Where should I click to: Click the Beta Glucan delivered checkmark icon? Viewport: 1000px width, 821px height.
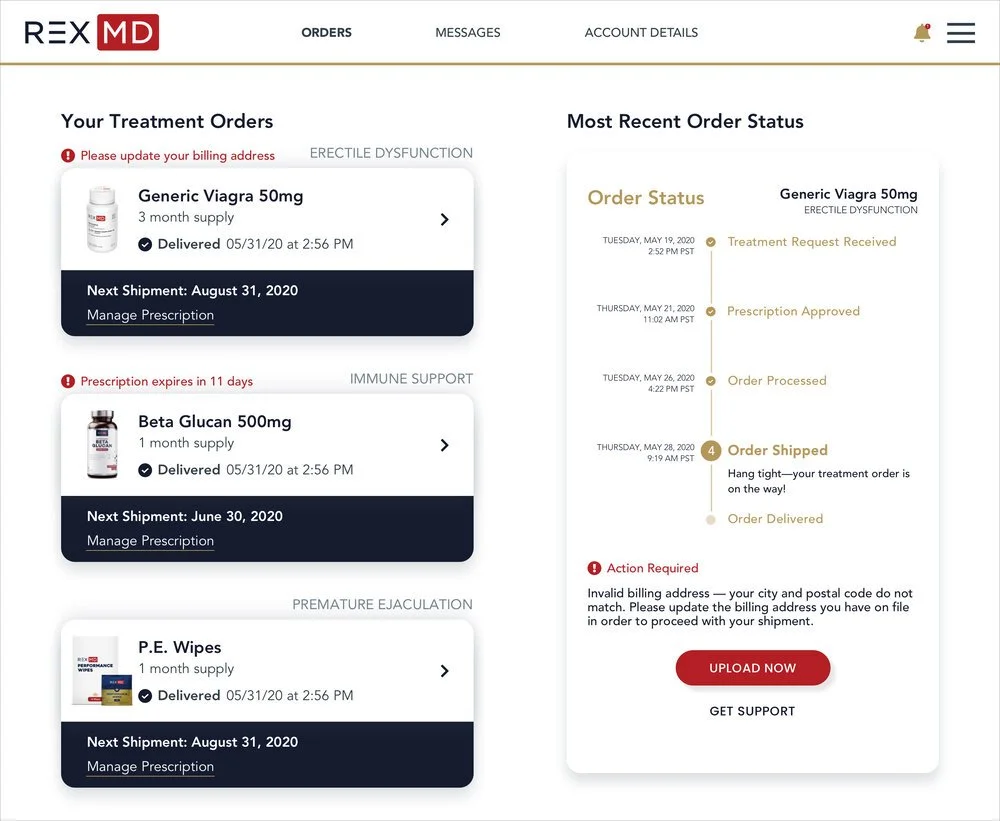point(145,470)
